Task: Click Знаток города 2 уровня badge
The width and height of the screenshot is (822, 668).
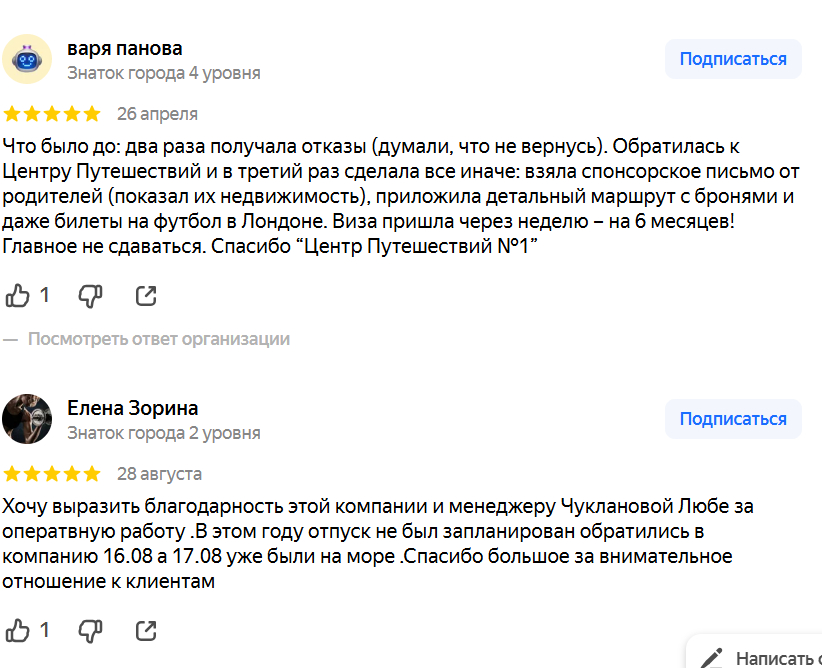Action: (163, 433)
